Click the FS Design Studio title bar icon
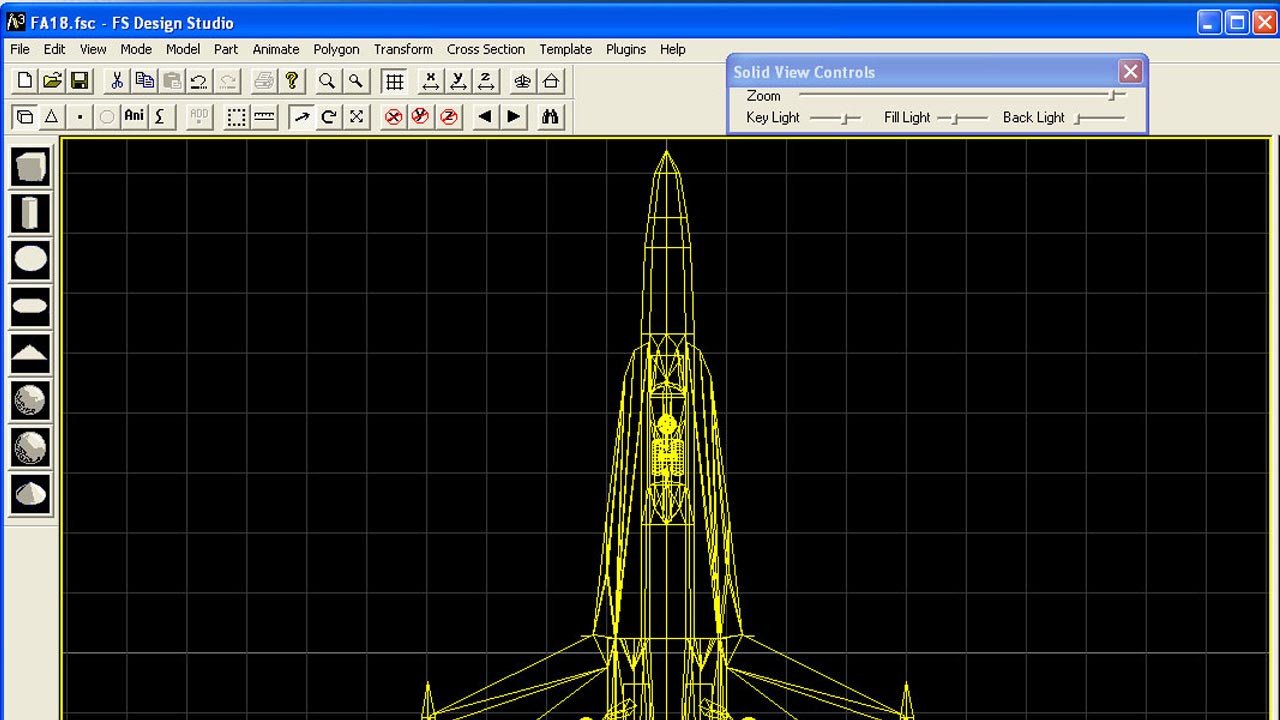The width and height of the screenshot is (1280, 720). [x=15, y=22]
